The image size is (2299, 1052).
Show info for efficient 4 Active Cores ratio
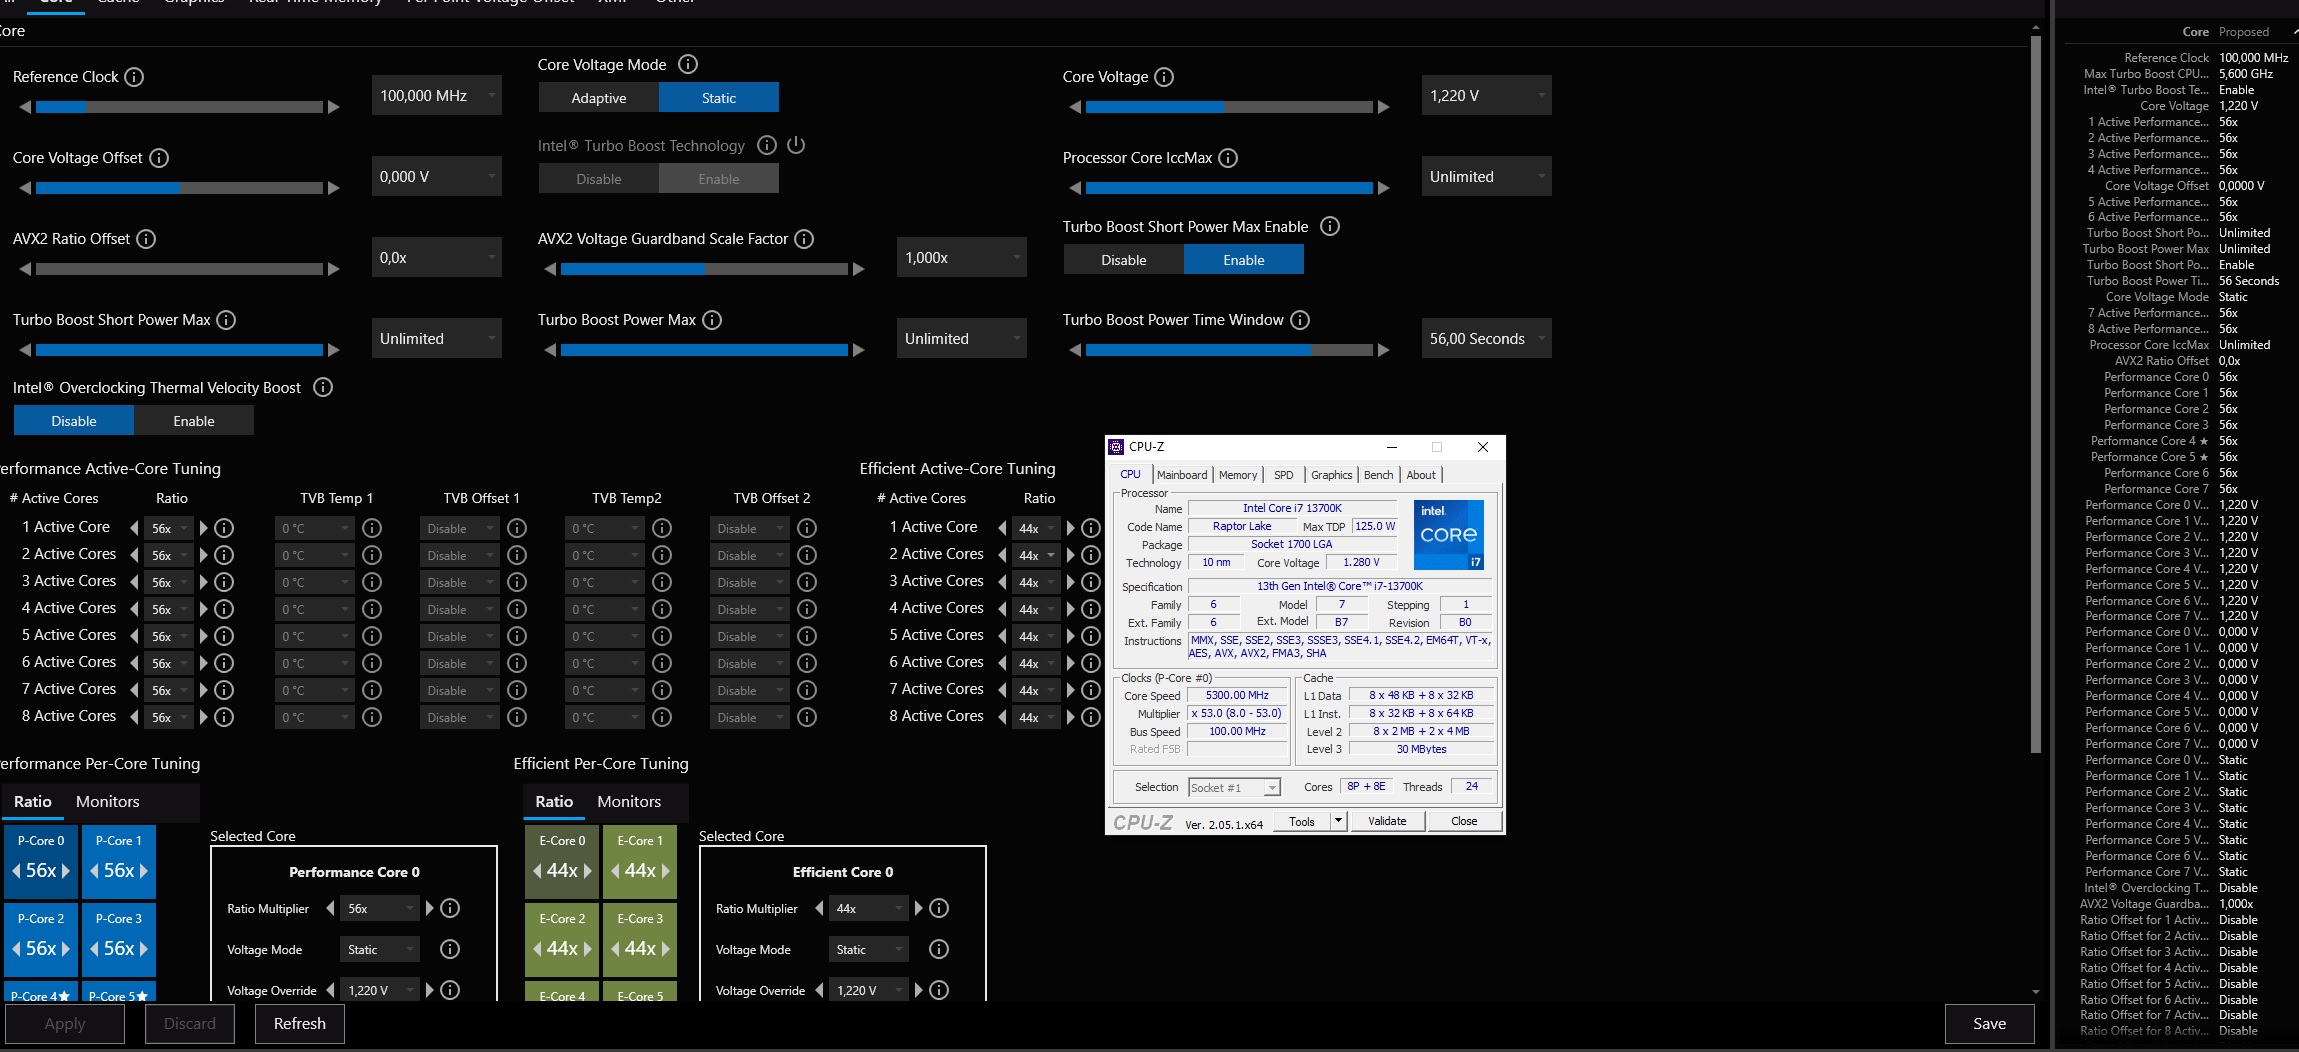coord(1091,609)
